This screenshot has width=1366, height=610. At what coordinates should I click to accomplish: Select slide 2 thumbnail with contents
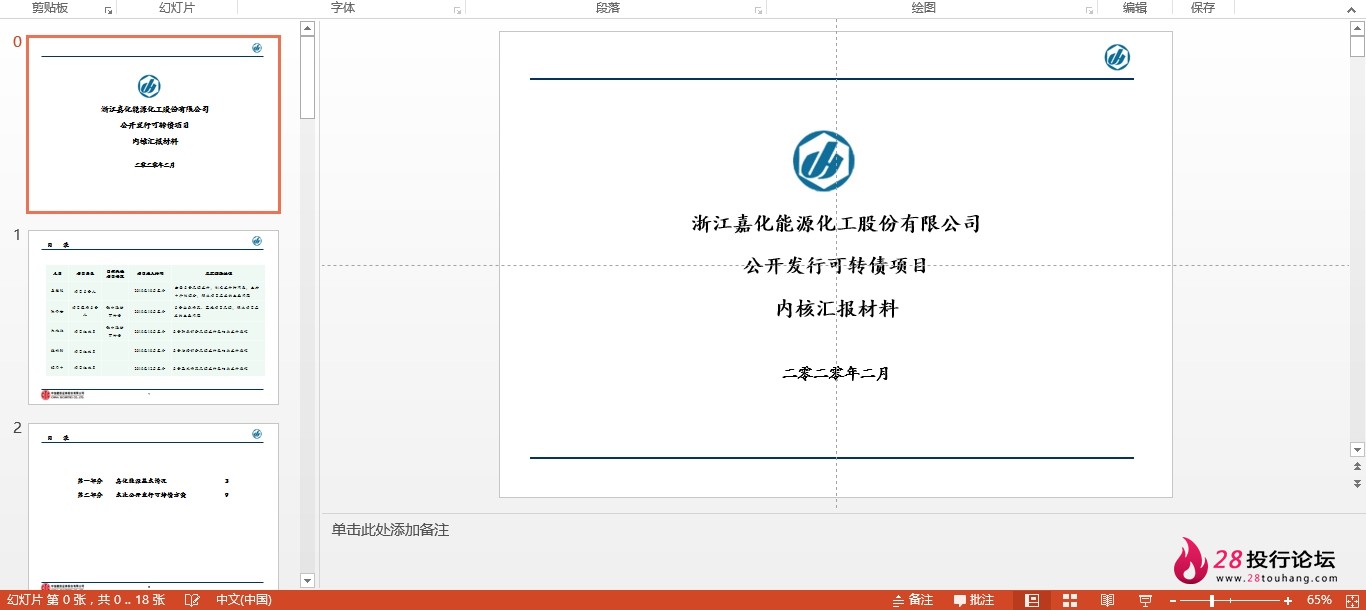[x=153, y=505]
